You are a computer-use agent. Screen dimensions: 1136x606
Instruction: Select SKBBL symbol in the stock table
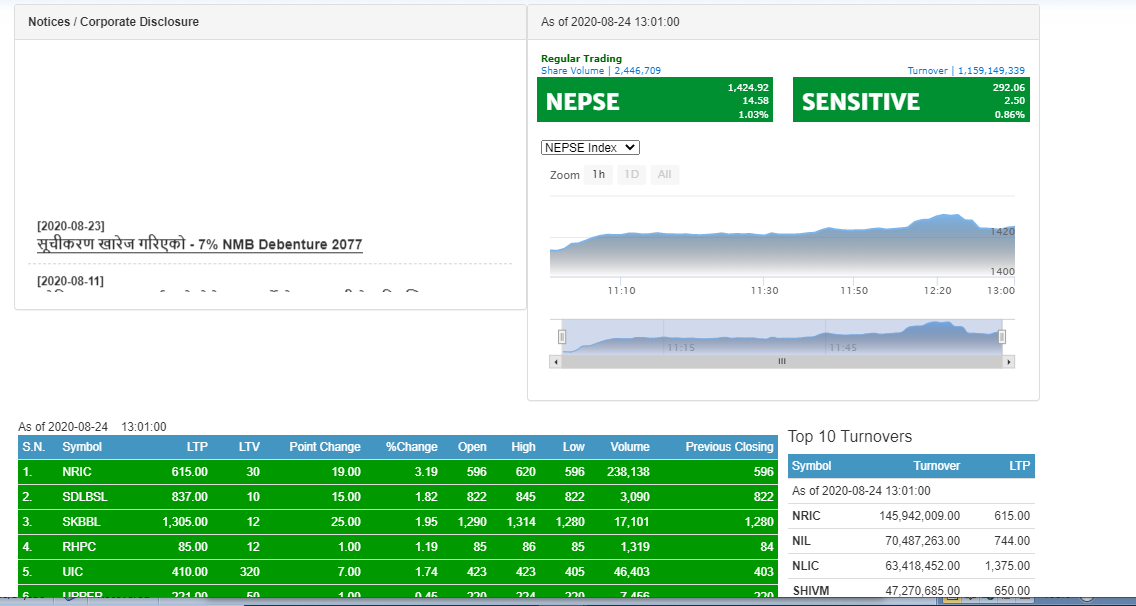point(81,521)
